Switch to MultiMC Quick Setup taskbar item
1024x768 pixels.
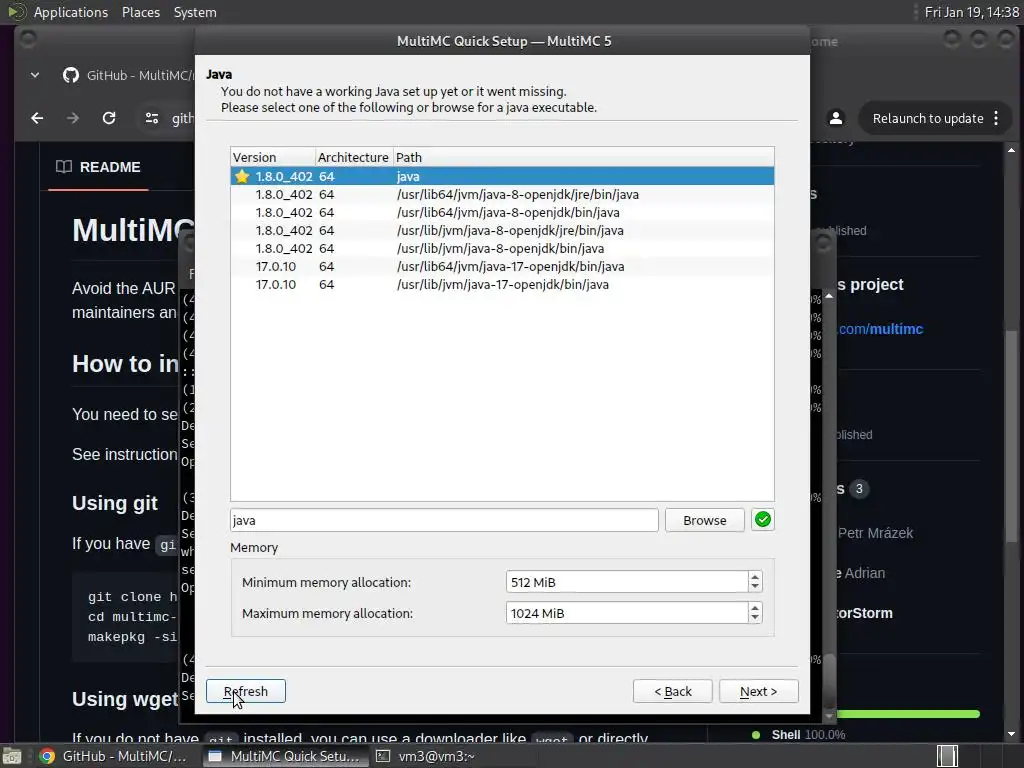[x=284, y=756]
